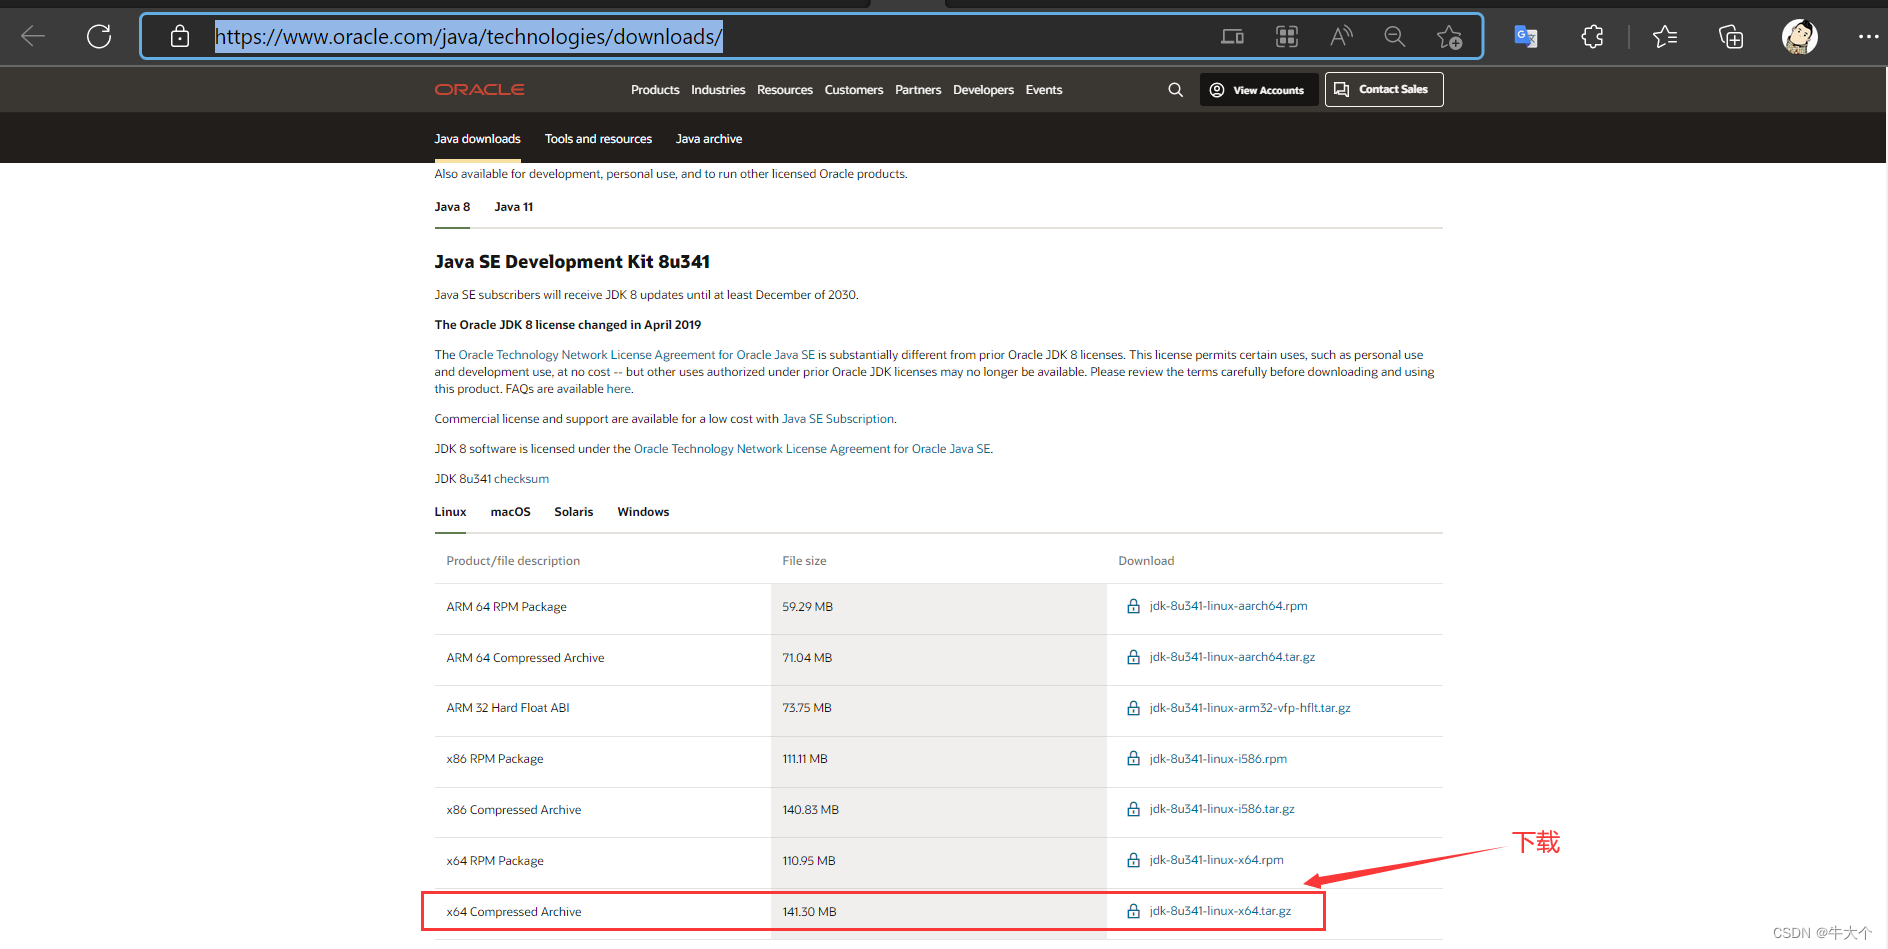This screenshot has width=1888, height=949.
Task: Click the site security lock in address bar
Action: (x=180, y=36)
